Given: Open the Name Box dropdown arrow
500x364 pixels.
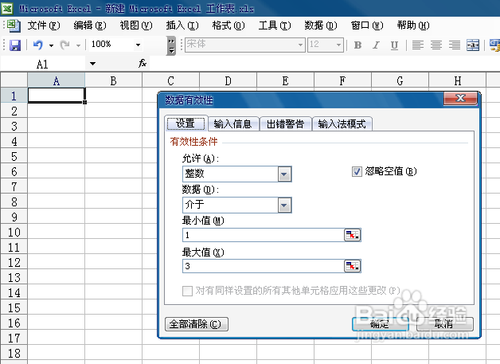Looking at the screenshot, I should point(92,63).
